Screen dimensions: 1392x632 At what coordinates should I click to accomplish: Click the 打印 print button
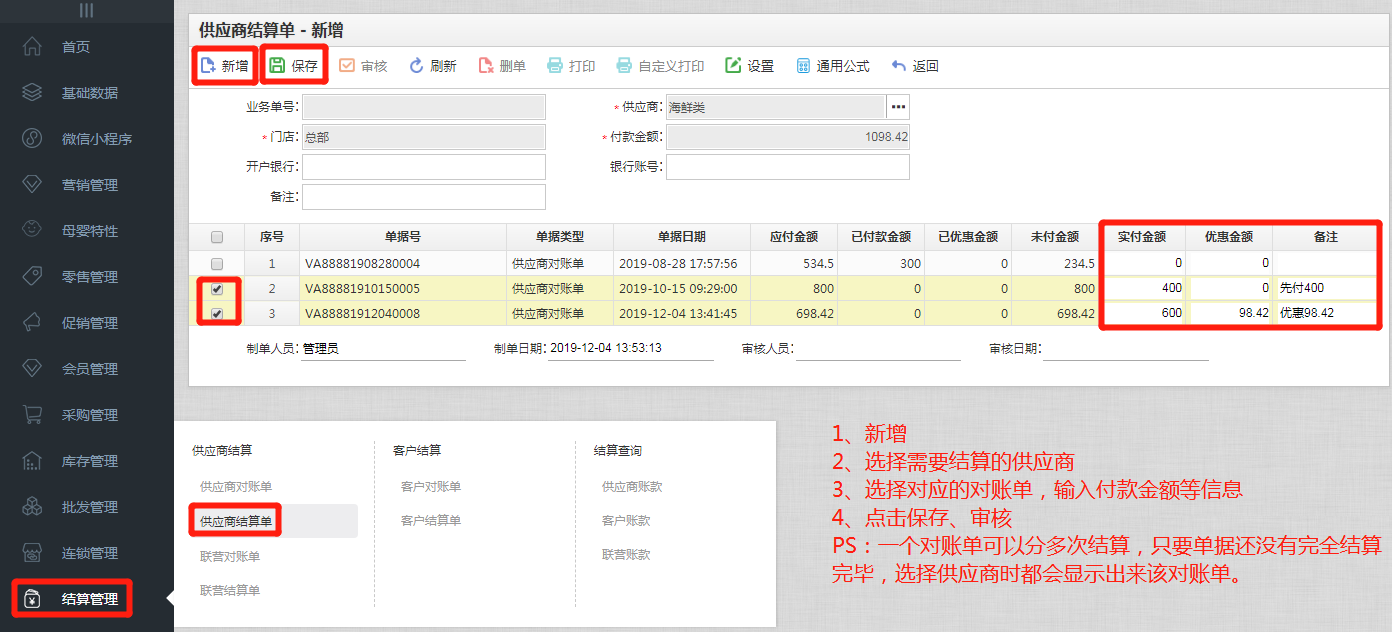(571, 66)
